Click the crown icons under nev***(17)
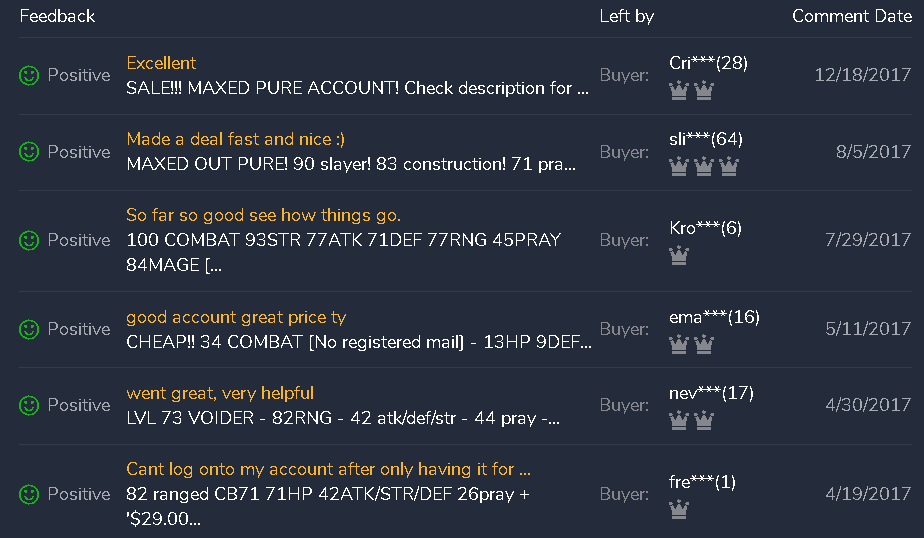This screenshot has width=924, height=538. (691, 421)
